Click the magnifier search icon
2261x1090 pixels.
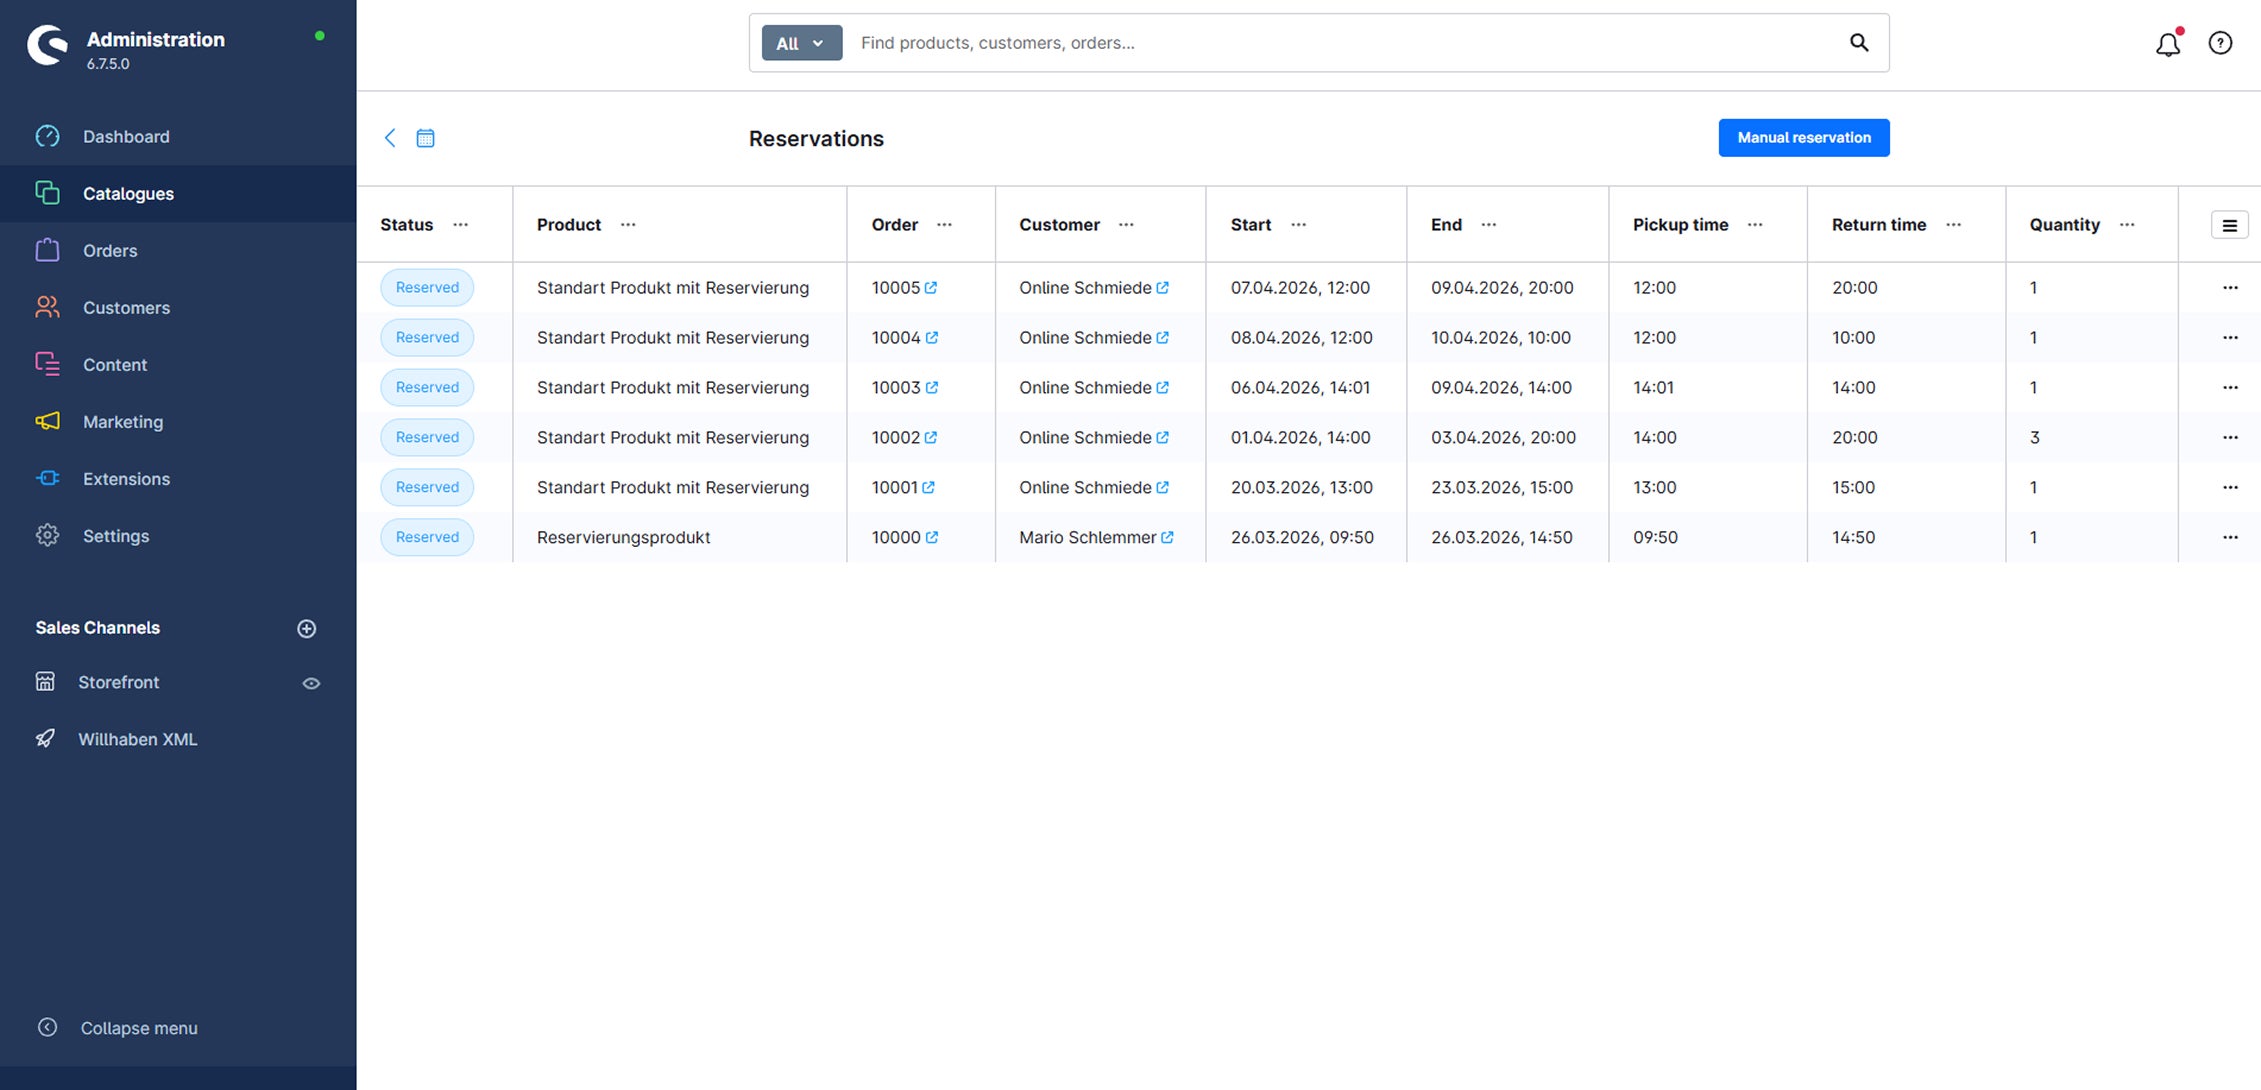[1859, 42]
